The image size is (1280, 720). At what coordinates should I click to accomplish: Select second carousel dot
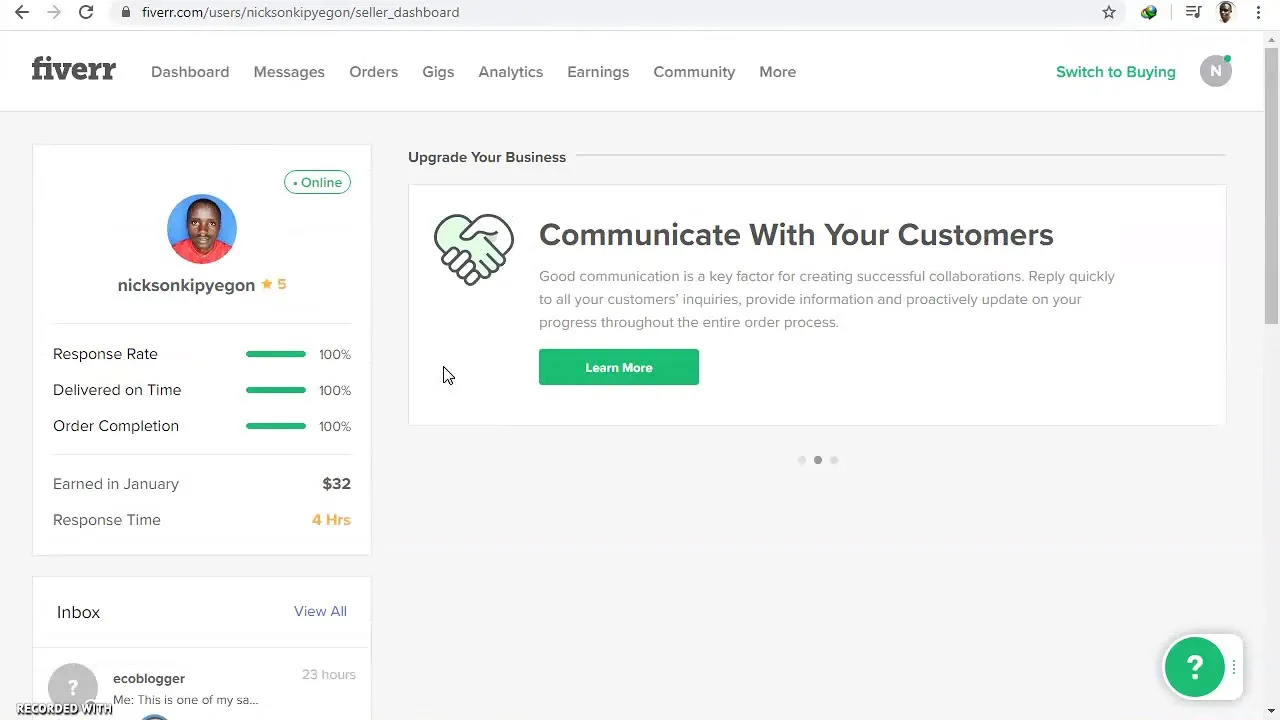(818, 460)
